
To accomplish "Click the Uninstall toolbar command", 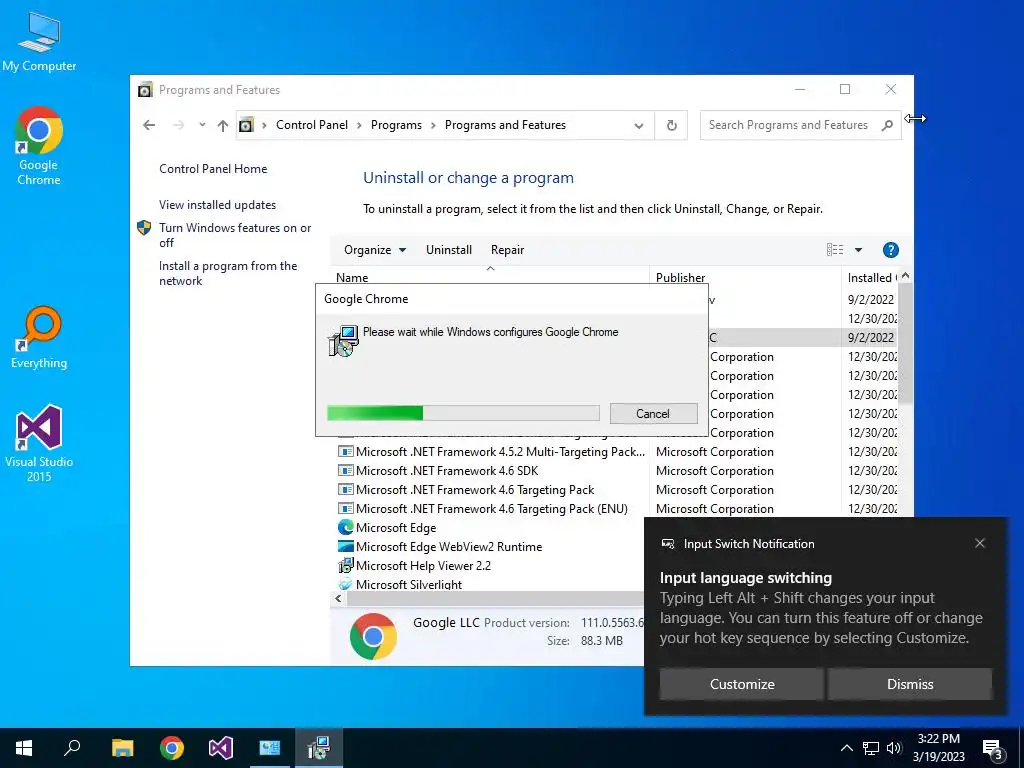I will coord(449,250).
